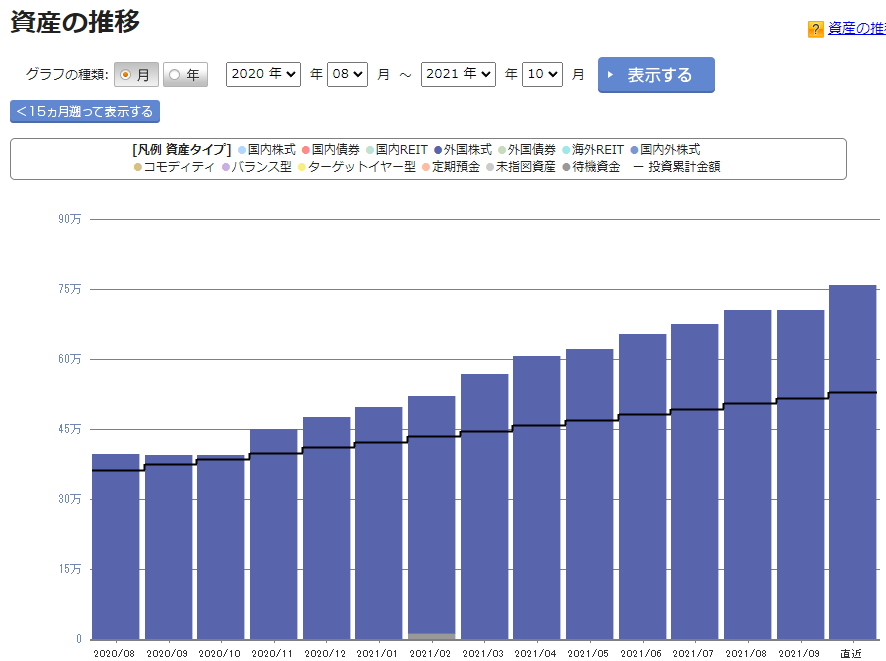Click the 国内外株式 legend color dot
The image size is (886, 661).
point(634,150)
